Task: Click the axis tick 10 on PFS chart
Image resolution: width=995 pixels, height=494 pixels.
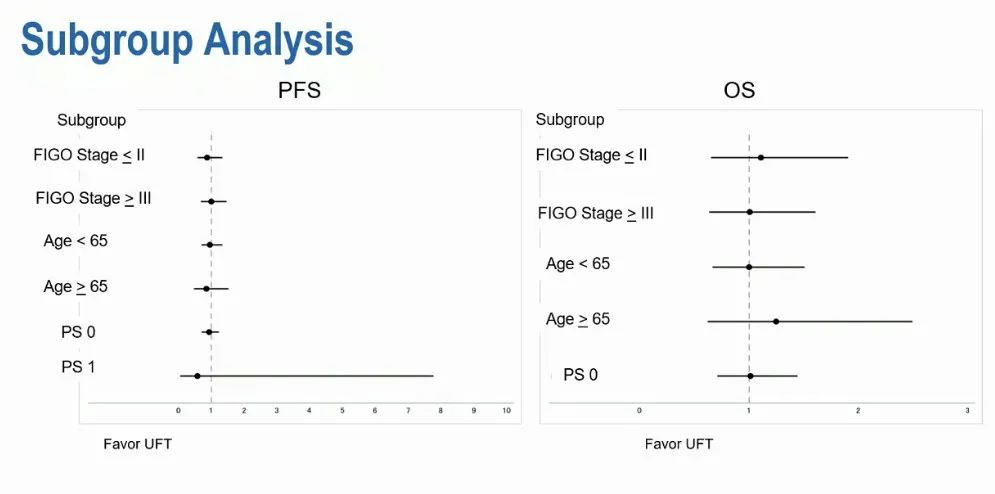Action: [x=507, y=411]
